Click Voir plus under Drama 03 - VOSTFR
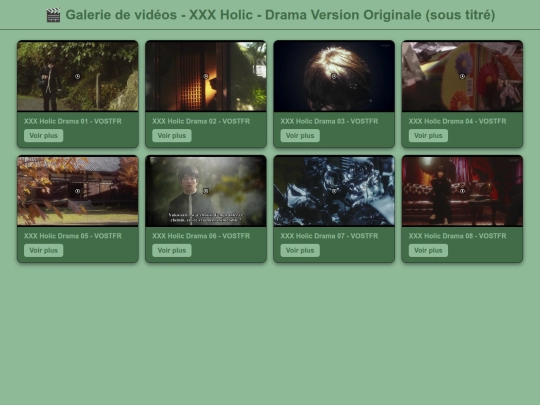The width and height of the screenshot is (540, 405). click(300, 136)
